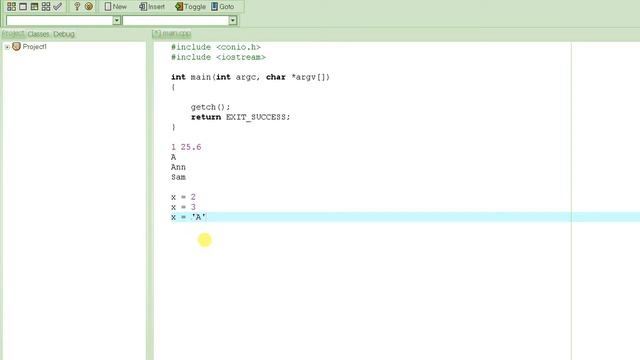Click the Rebuild All grid icon
This screenshot has height=360, width=640.
[x=46, y=7]
